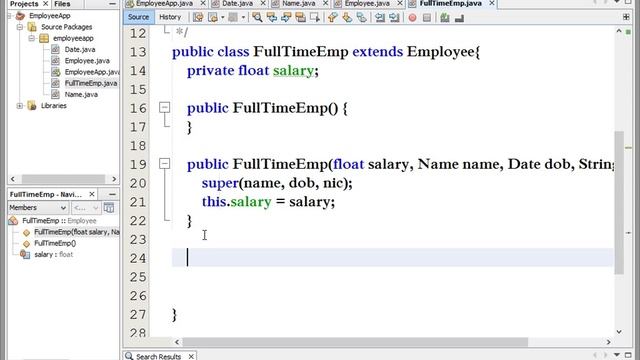Close the EmployeeApp.java tab
The width and height of the screenshot is (640, 360).
pyautogui.click(x=203, y=3)
